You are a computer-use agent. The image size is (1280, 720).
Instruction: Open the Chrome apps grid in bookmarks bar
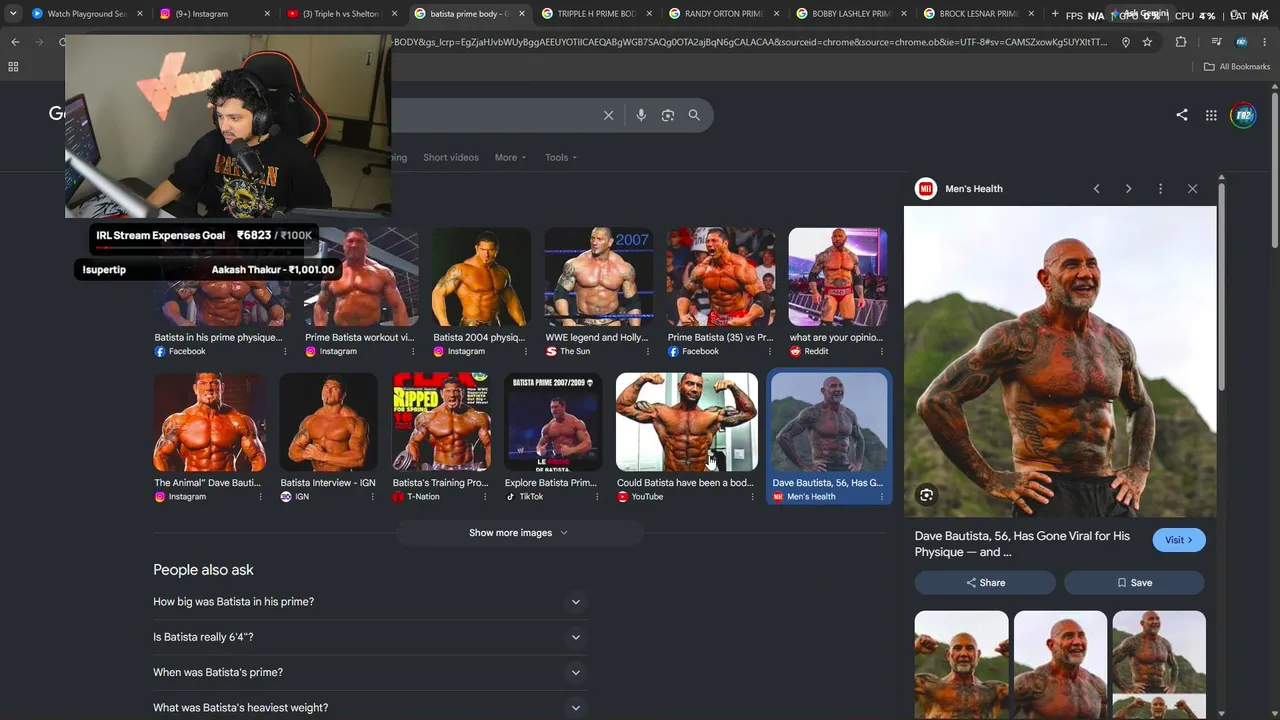pyautogui.click(x=13, y=67)
